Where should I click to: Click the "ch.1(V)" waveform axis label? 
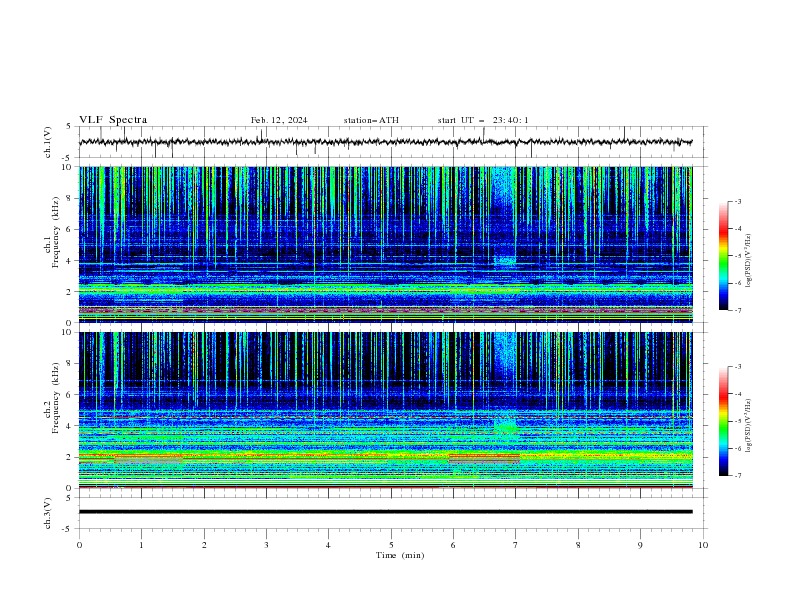[x=48, y=142]
